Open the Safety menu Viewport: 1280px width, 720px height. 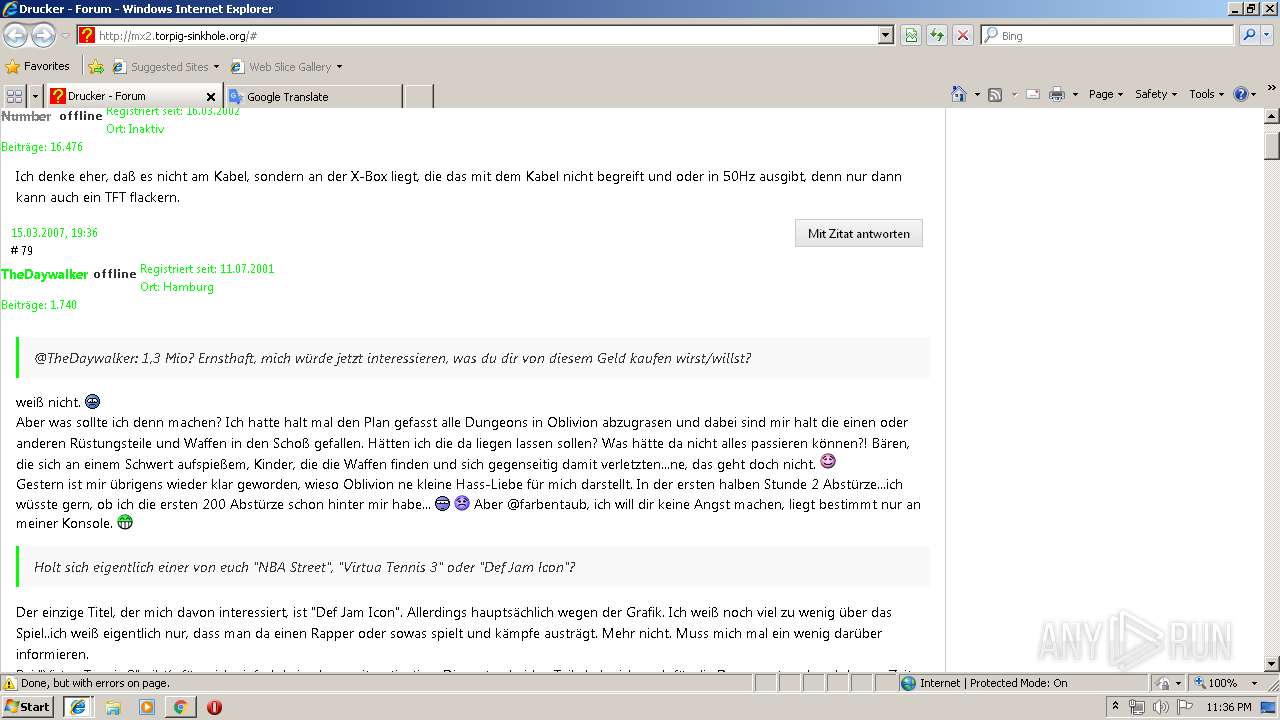[x=1156, y=94]
